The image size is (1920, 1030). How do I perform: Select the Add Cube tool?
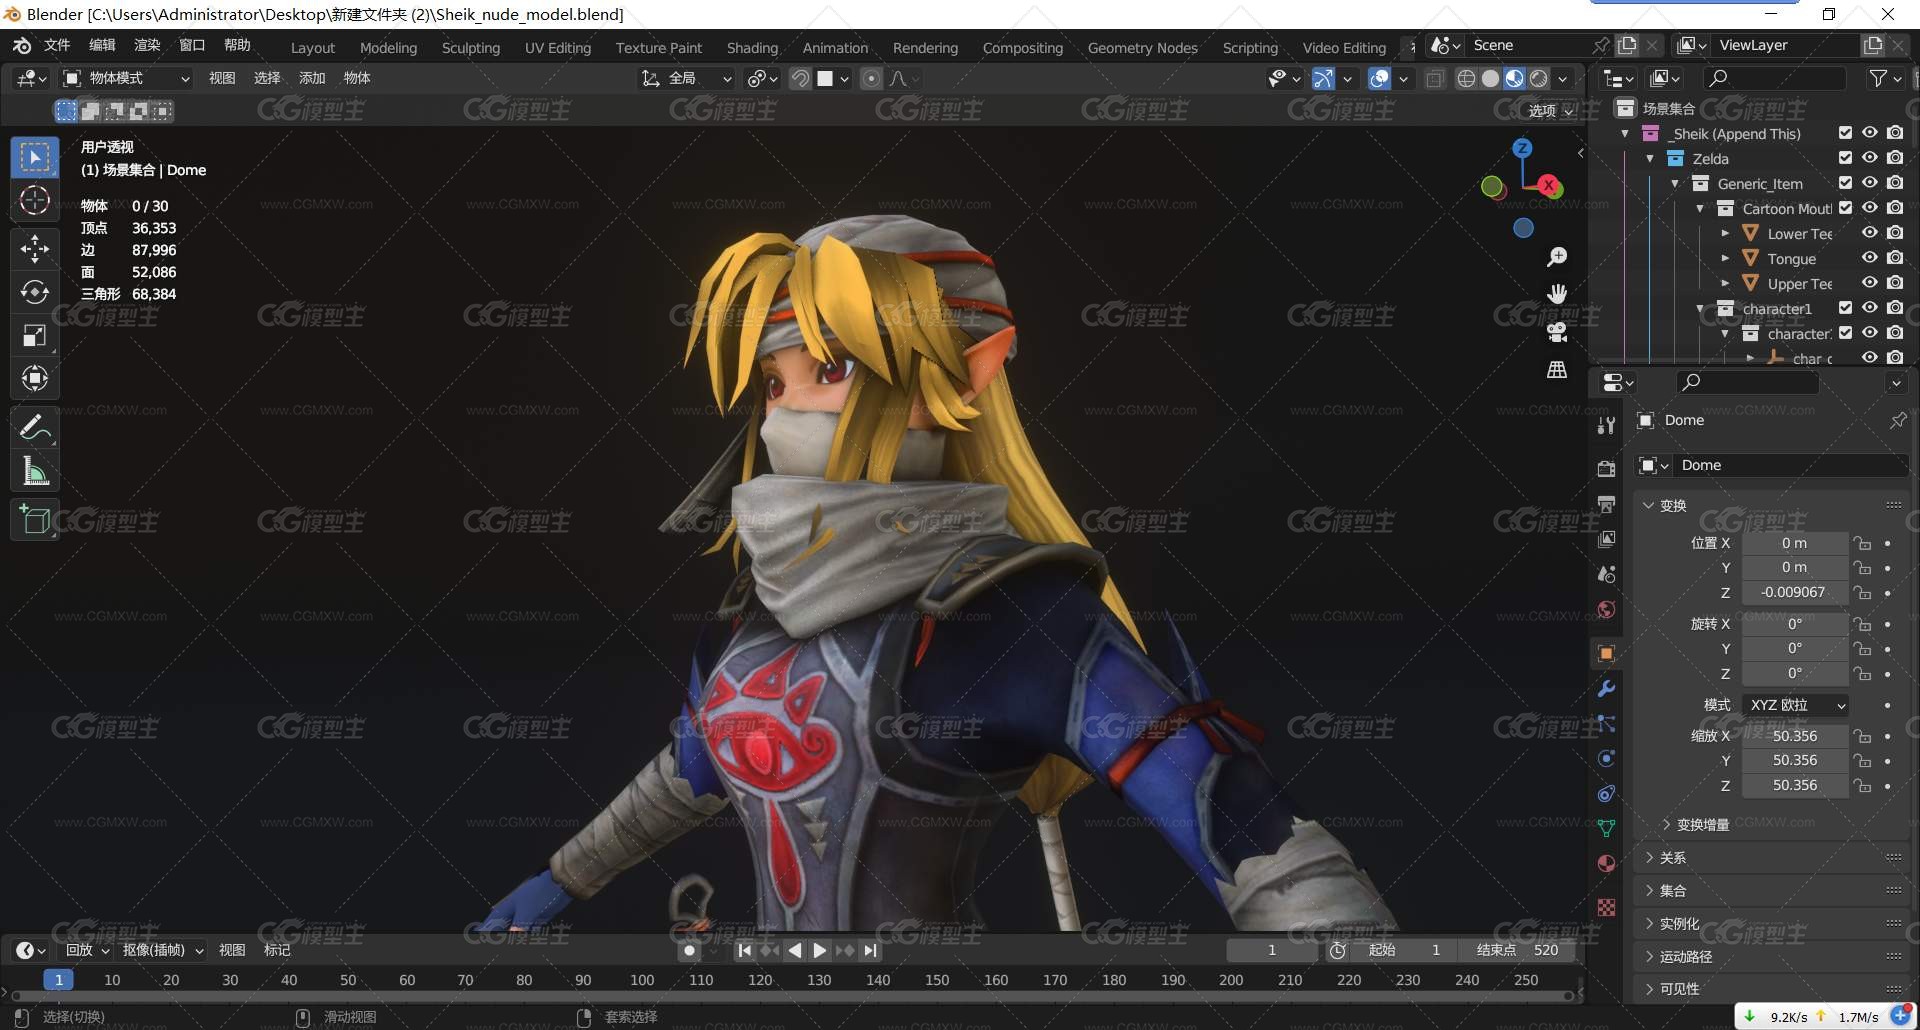[35, 520]
